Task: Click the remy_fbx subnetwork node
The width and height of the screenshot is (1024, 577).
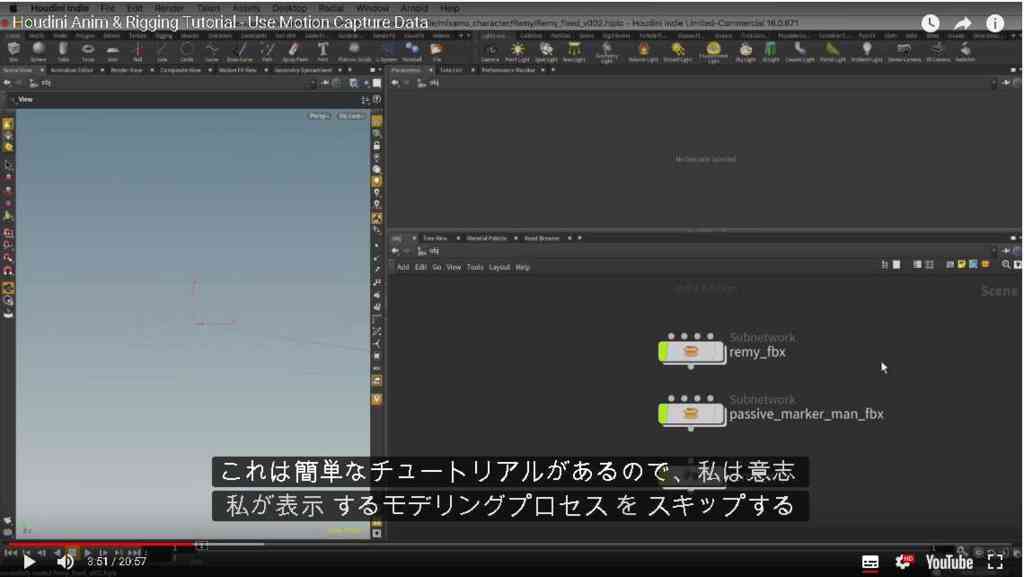Action: pos(691,352)
